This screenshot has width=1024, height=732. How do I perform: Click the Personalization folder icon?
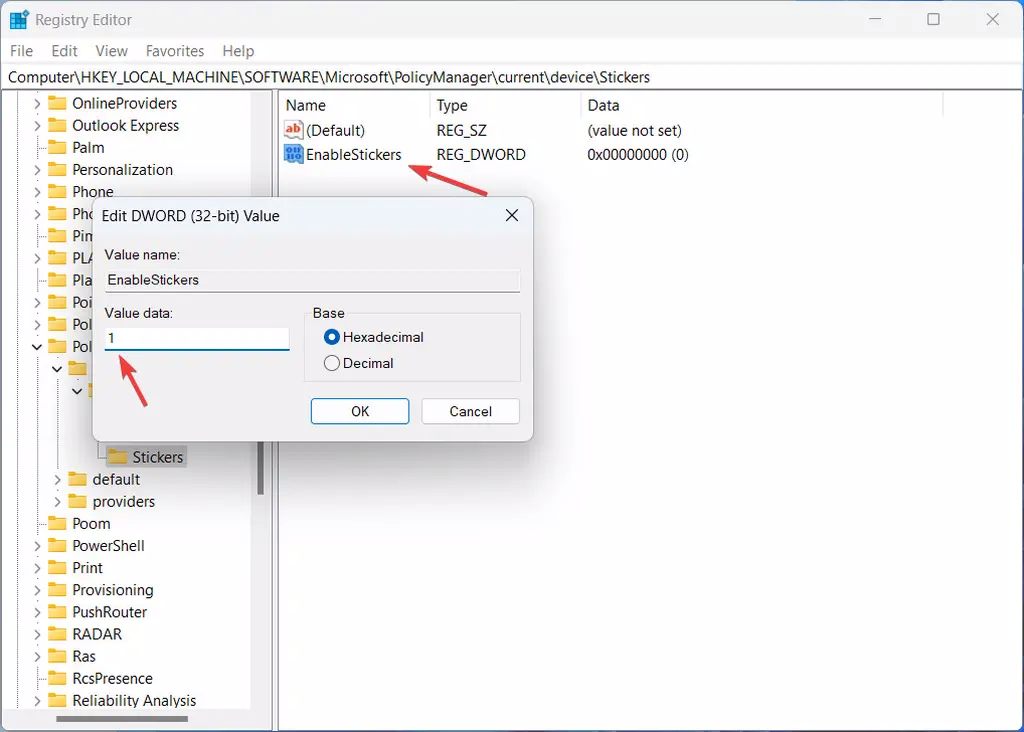[x=58, y=169]
